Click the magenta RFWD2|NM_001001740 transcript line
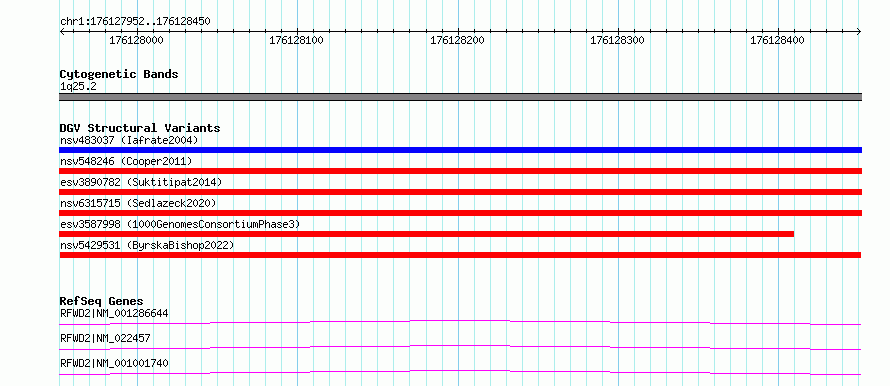 460,372
